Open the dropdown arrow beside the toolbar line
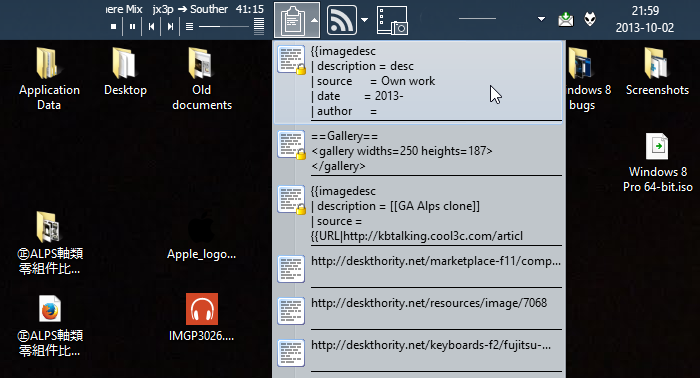The height and width of the screenshot is (378, 700). click(541, 19)
